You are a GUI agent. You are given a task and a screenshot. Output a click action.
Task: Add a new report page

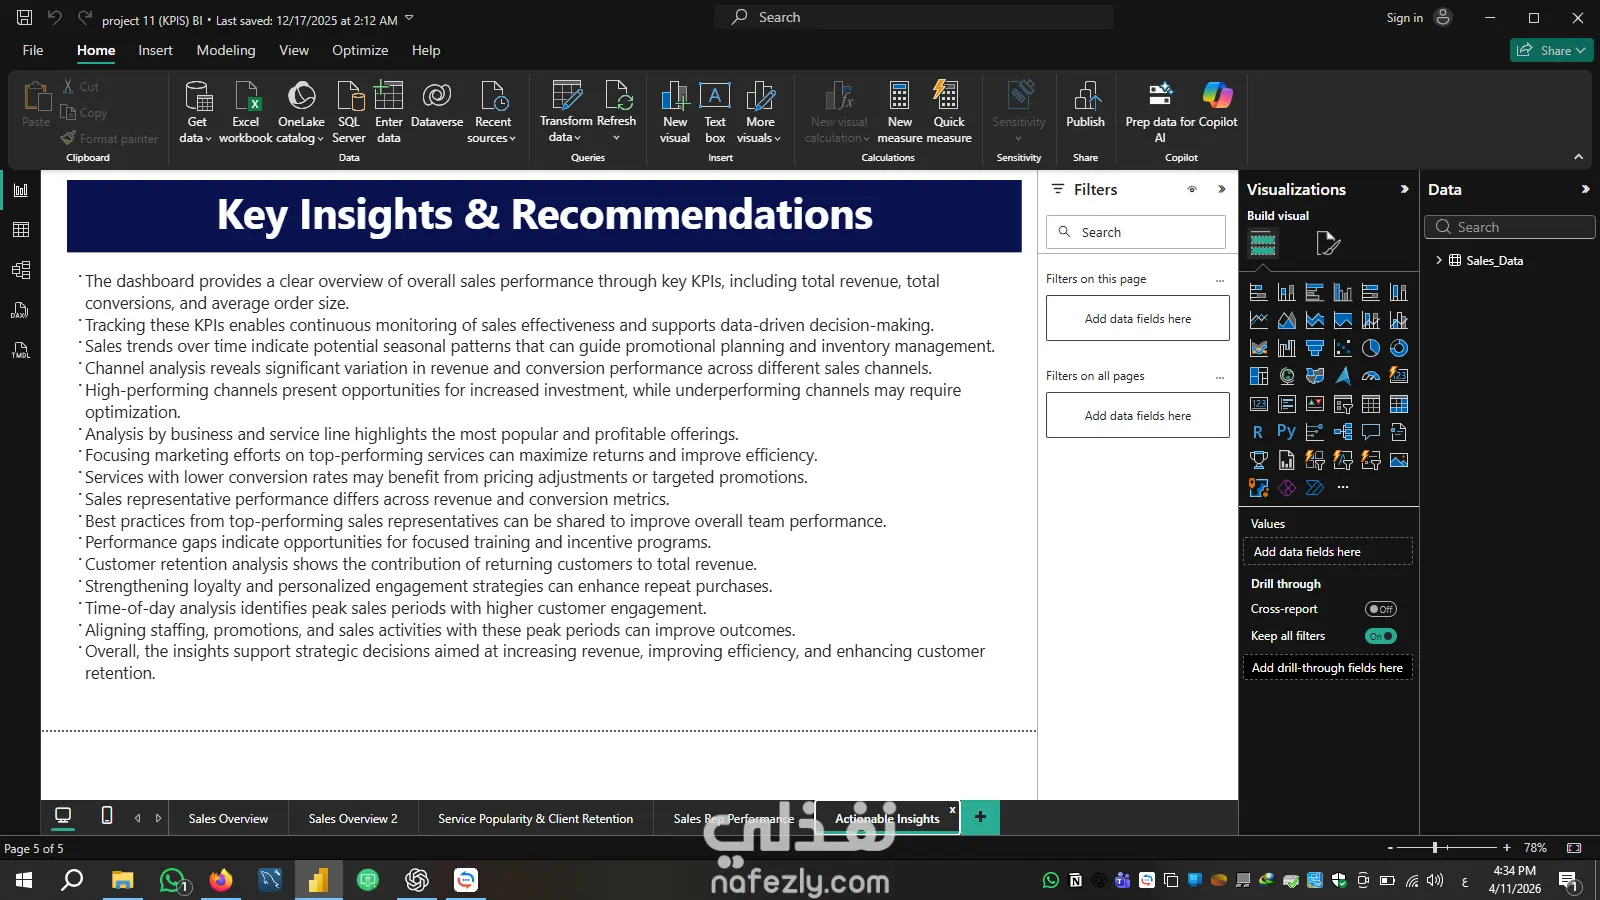(x=980, y=817)
